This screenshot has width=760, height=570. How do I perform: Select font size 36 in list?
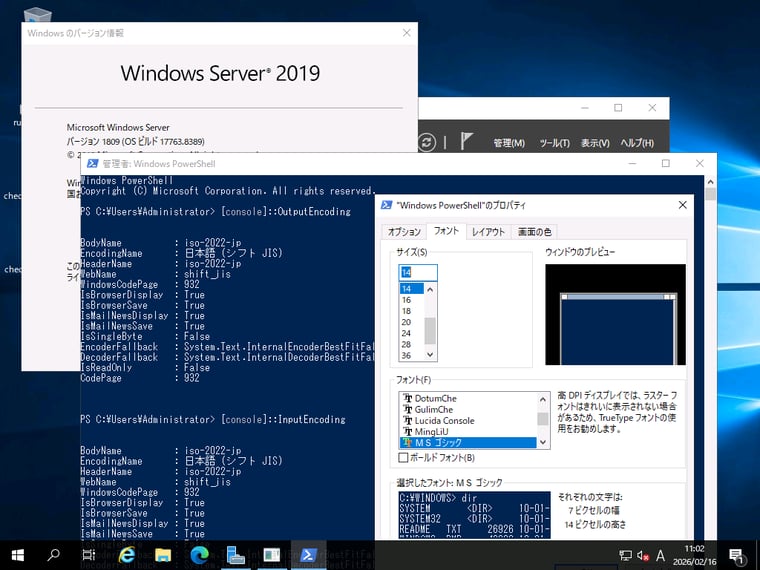(x=412, y=356)
